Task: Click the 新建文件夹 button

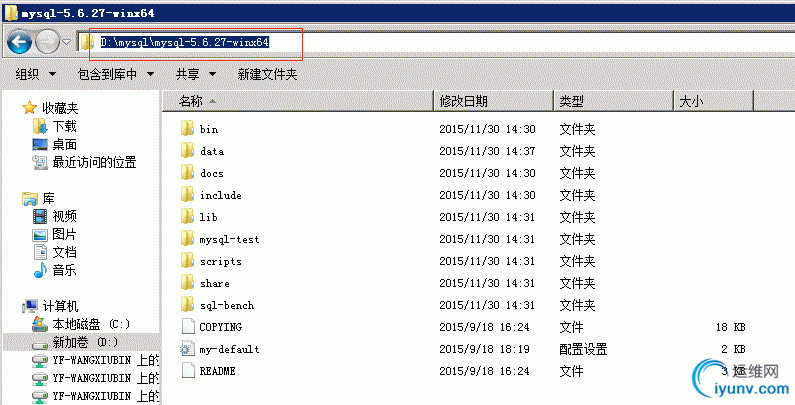Action: click(x=267, y=75)
